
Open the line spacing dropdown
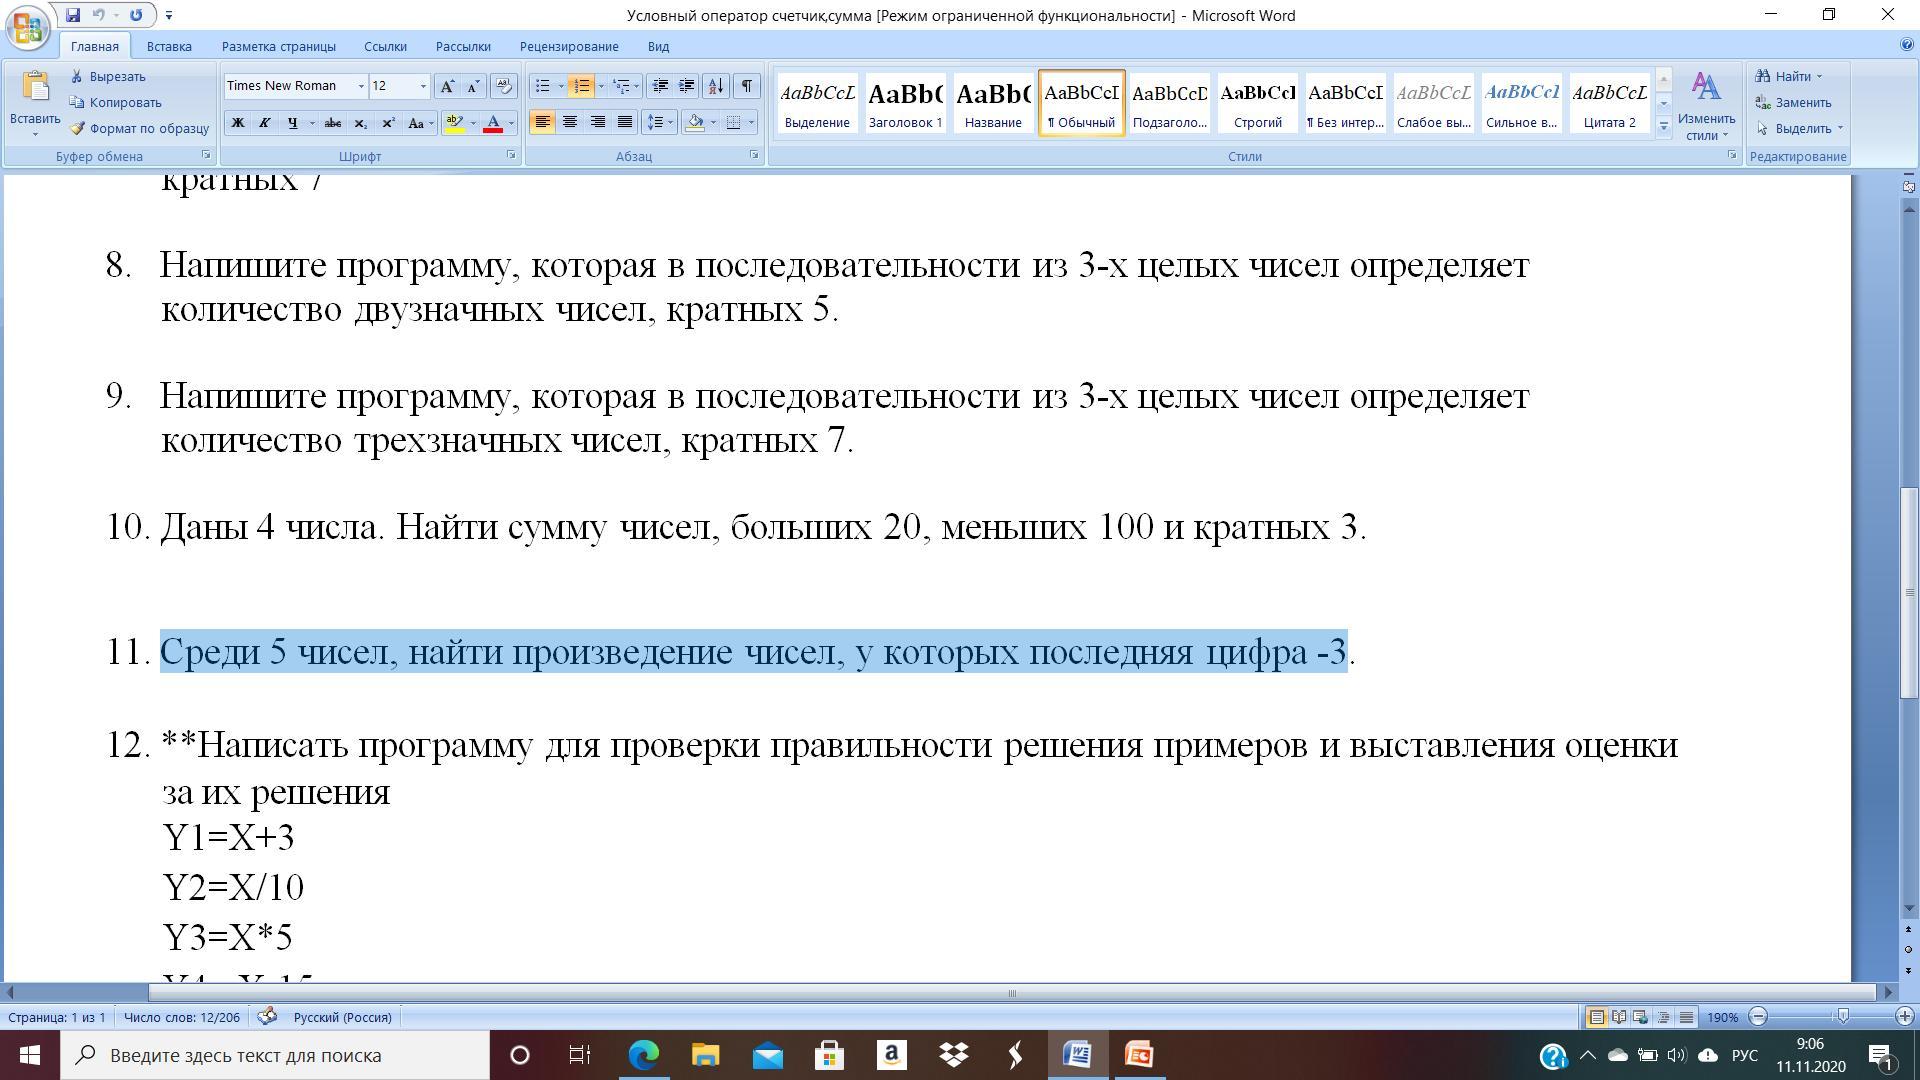coord(660,122)
